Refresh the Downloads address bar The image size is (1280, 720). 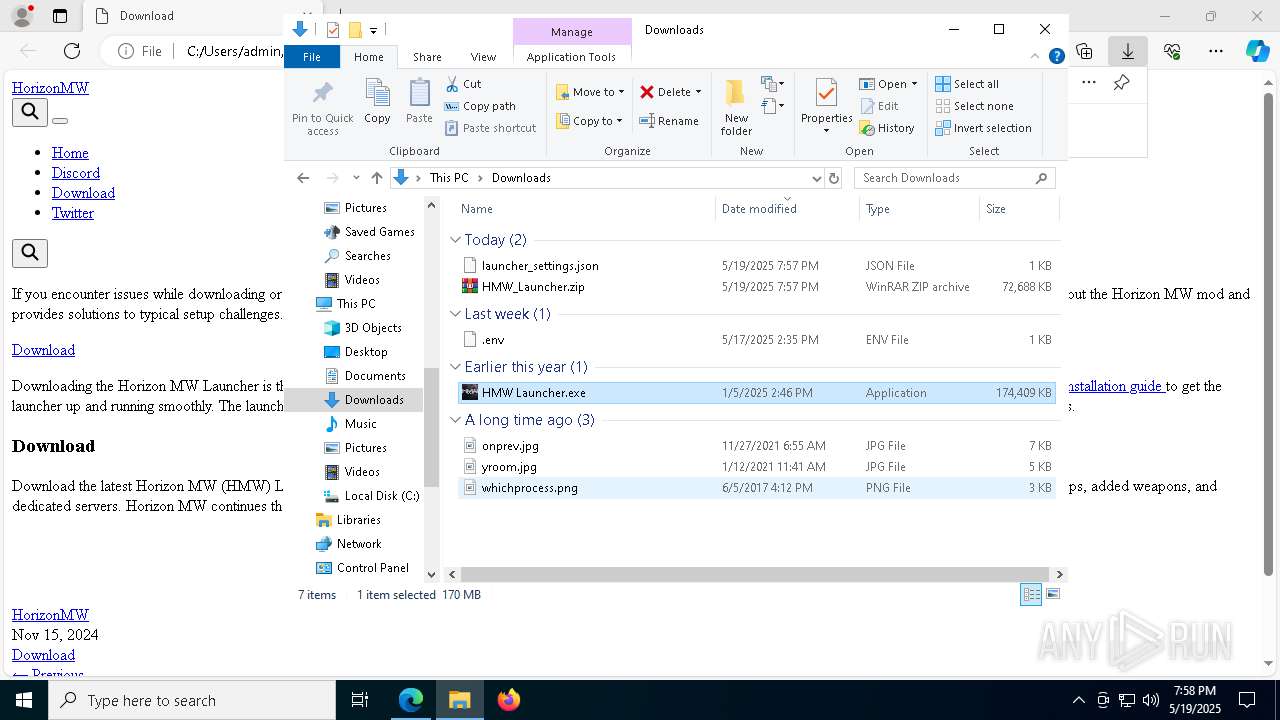tap(834, 178)
